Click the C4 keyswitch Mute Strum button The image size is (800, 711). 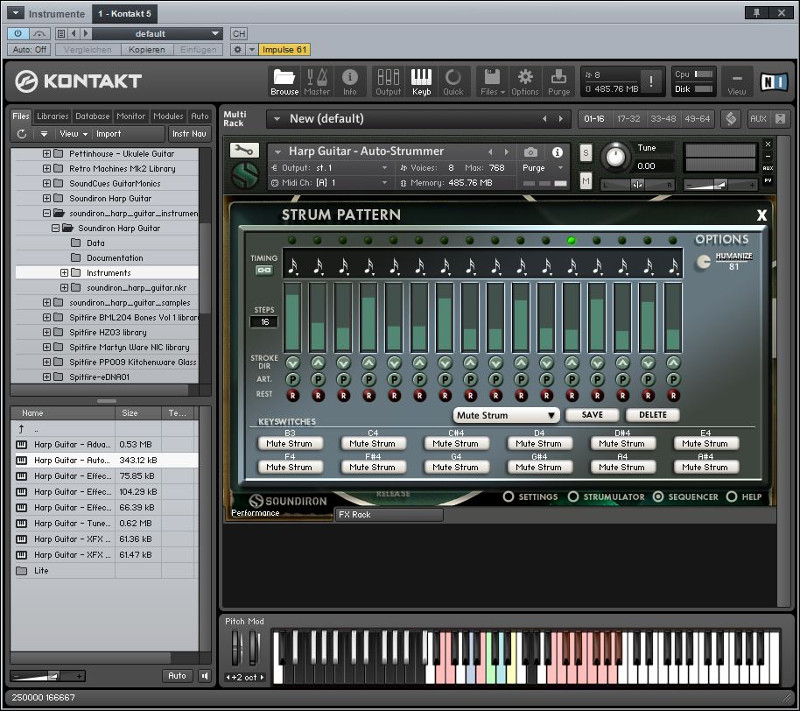[372, 444]
